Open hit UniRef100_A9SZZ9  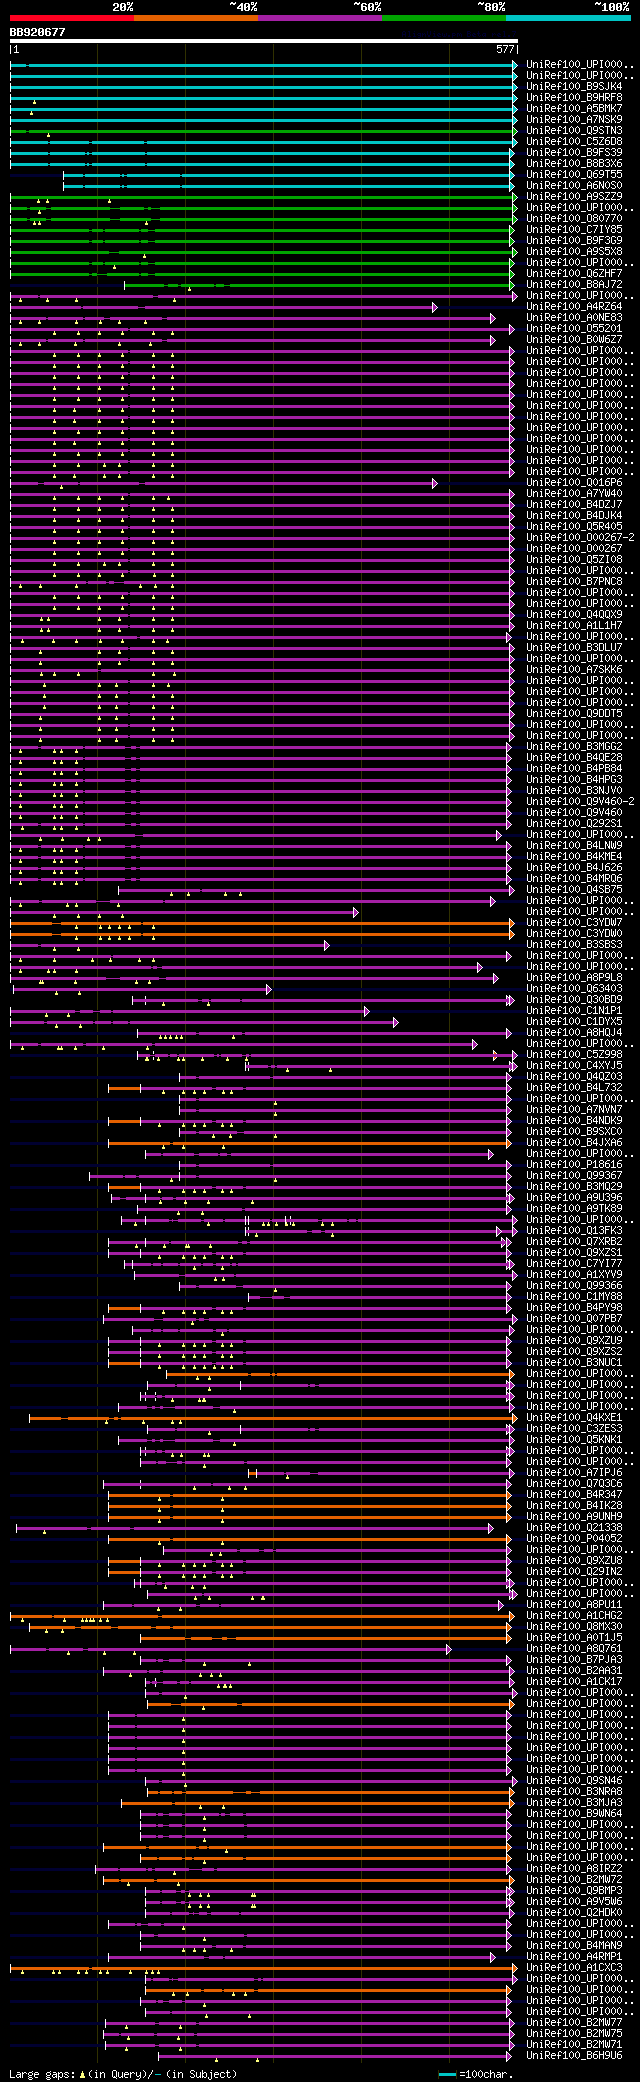click(574, 196)
